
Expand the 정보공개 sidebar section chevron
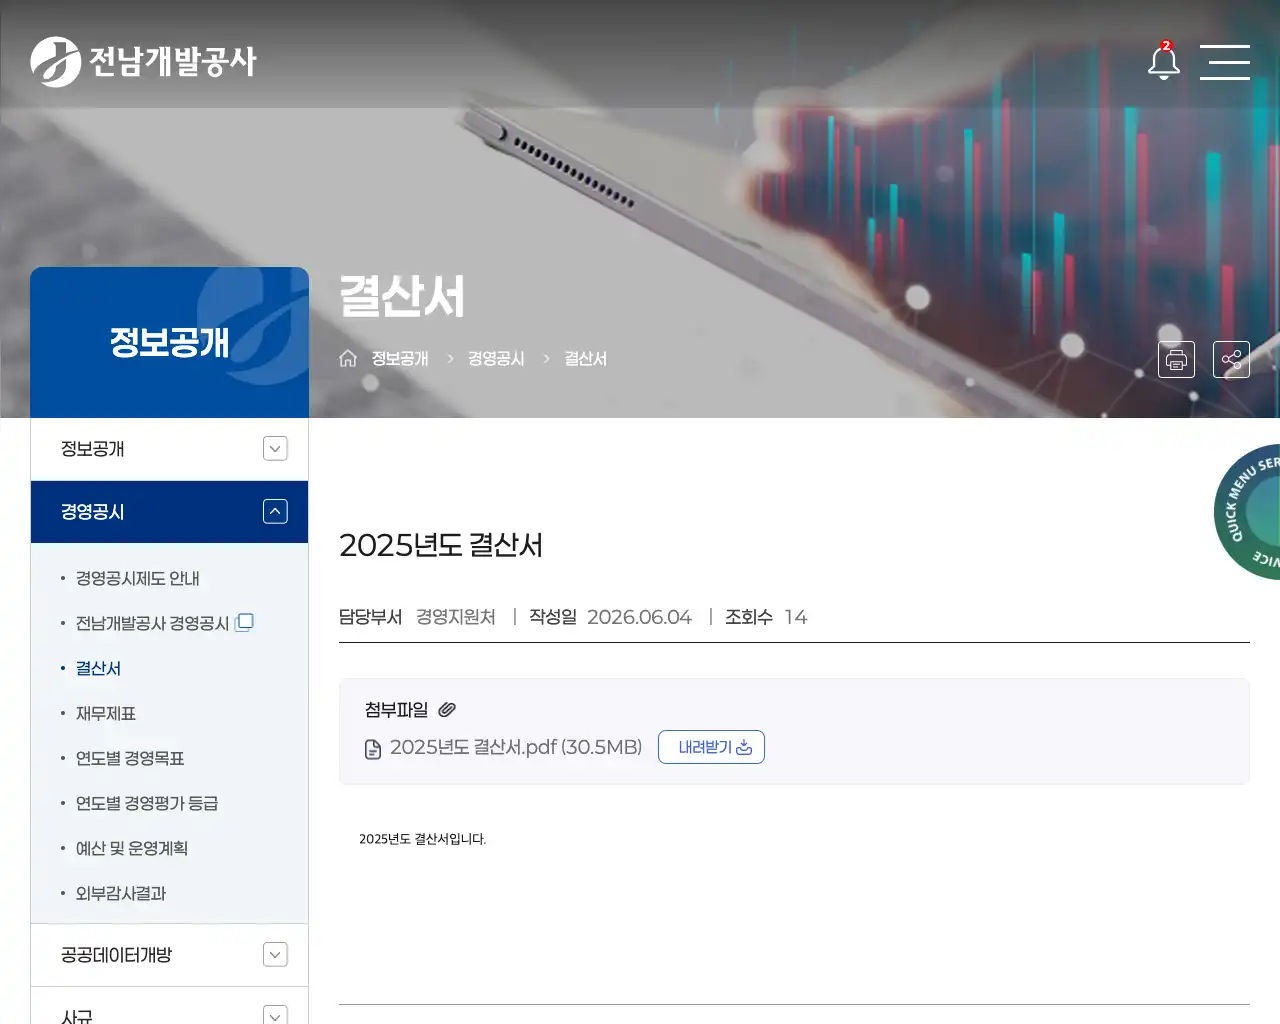click(x=275, y=449)
